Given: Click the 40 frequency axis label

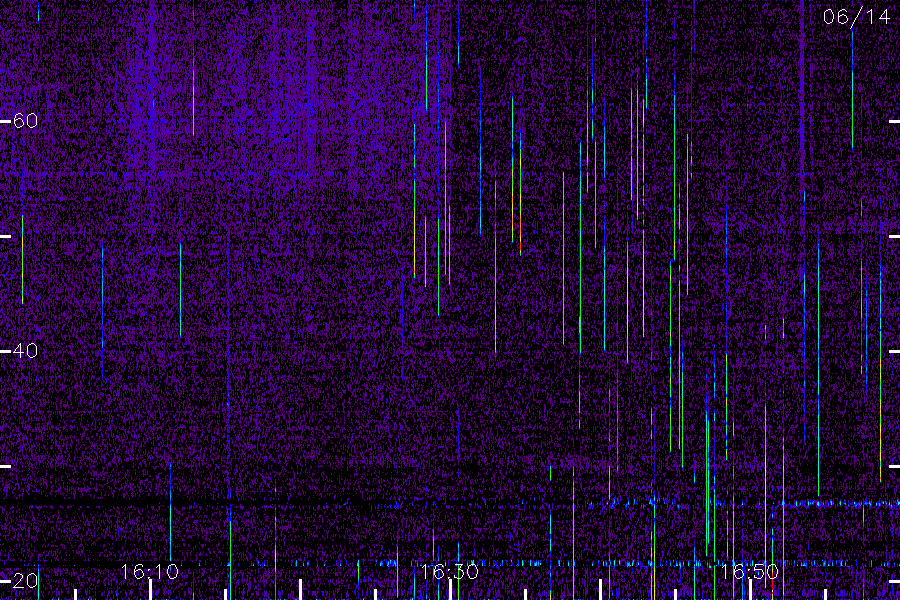Looking at the screenshot, I should 25,350.
